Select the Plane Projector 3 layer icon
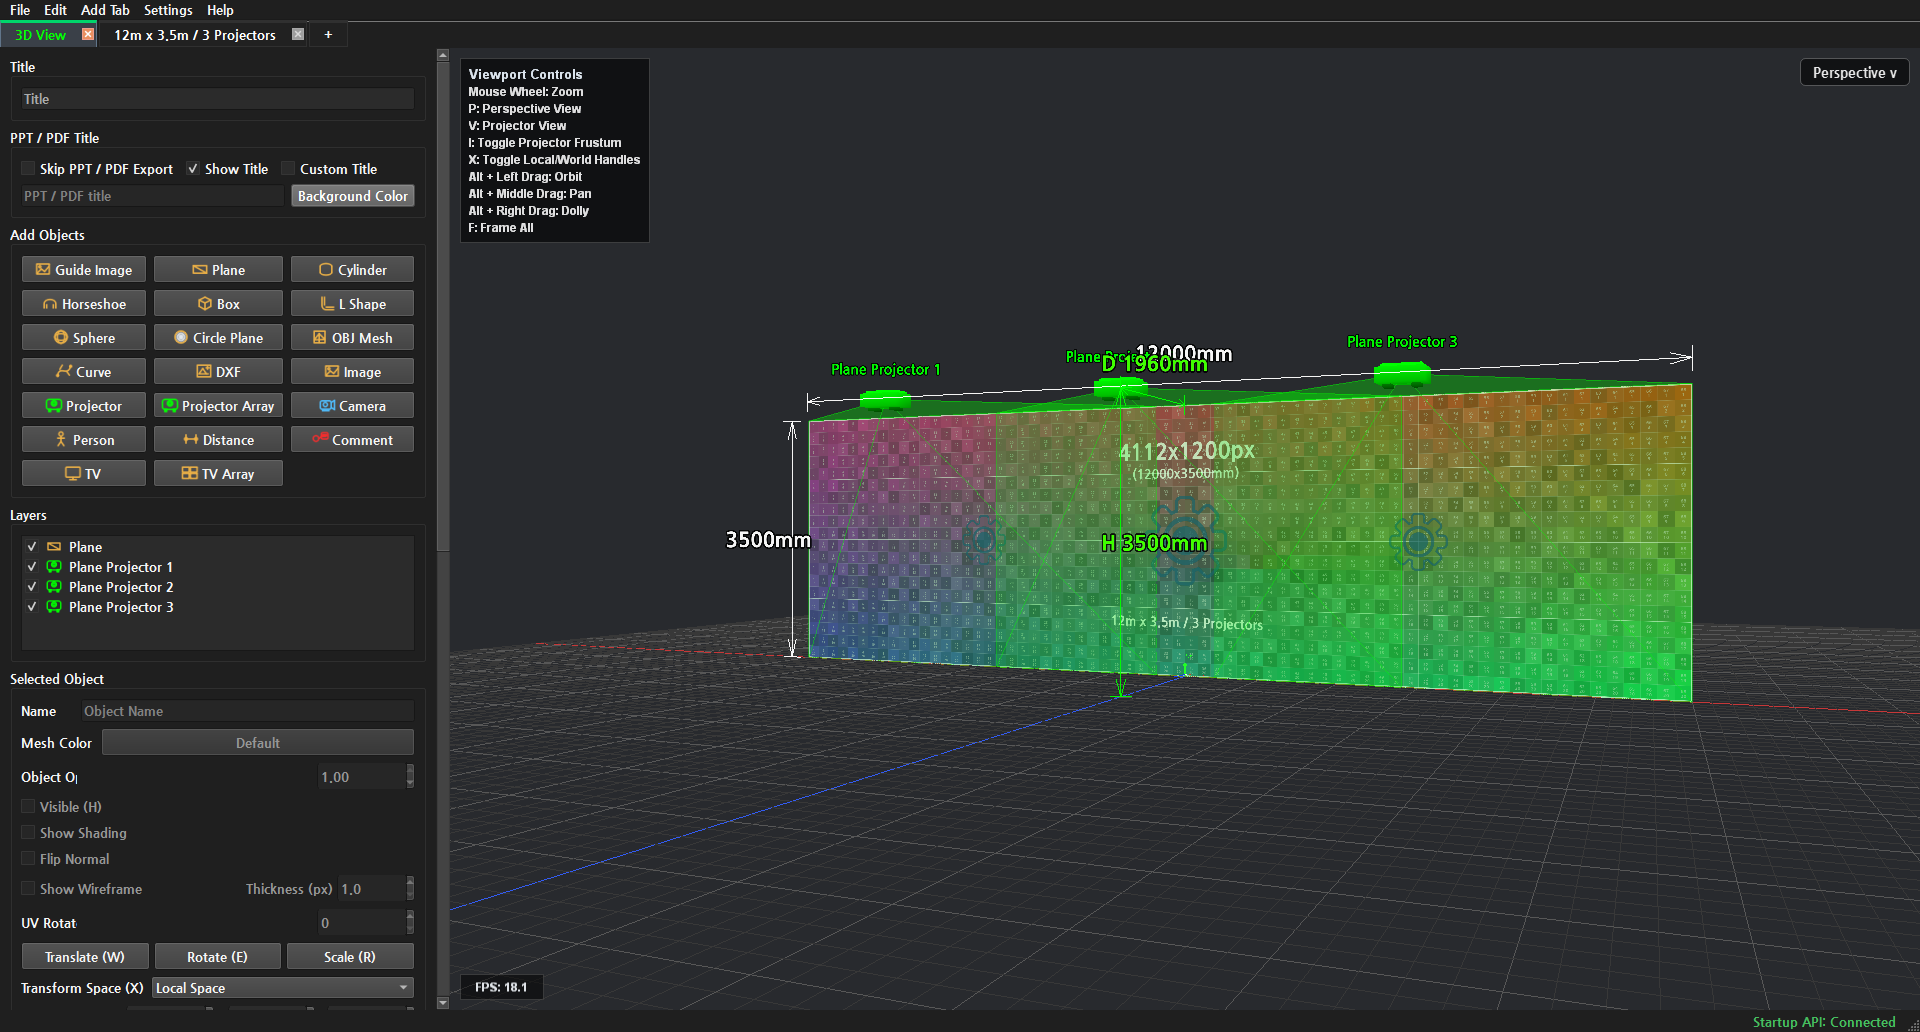Image resolution: width=1920 pixels, height=1032 pixels. click(54, 607)
